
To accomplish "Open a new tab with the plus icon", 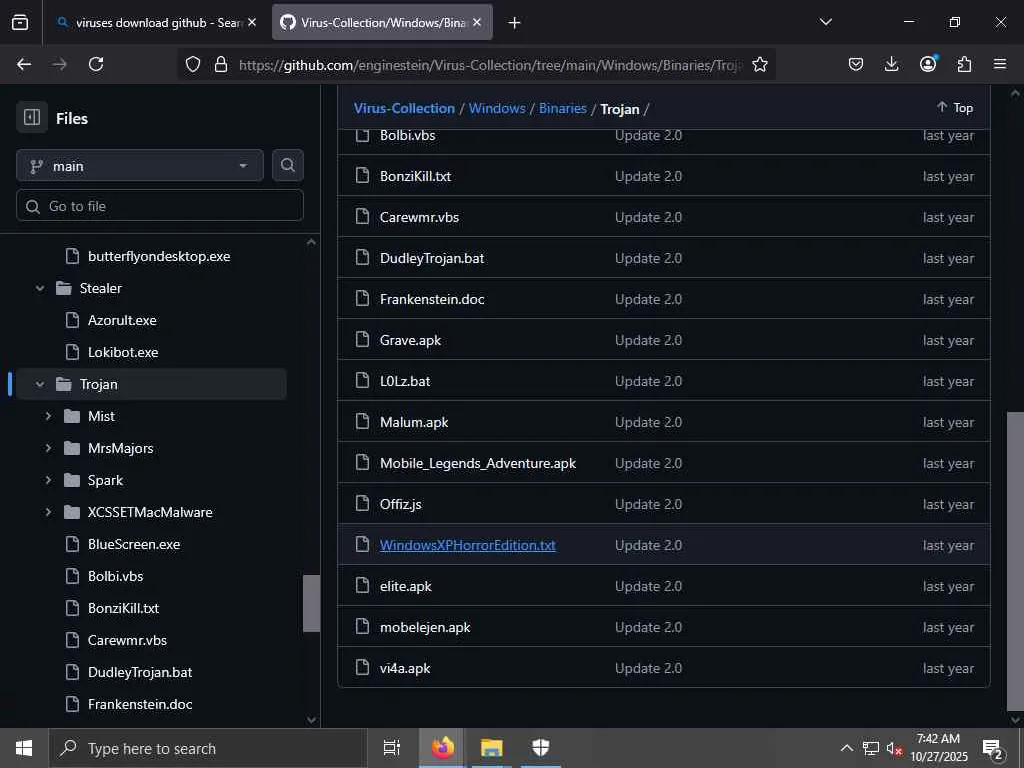I will (x=515, y=23).
